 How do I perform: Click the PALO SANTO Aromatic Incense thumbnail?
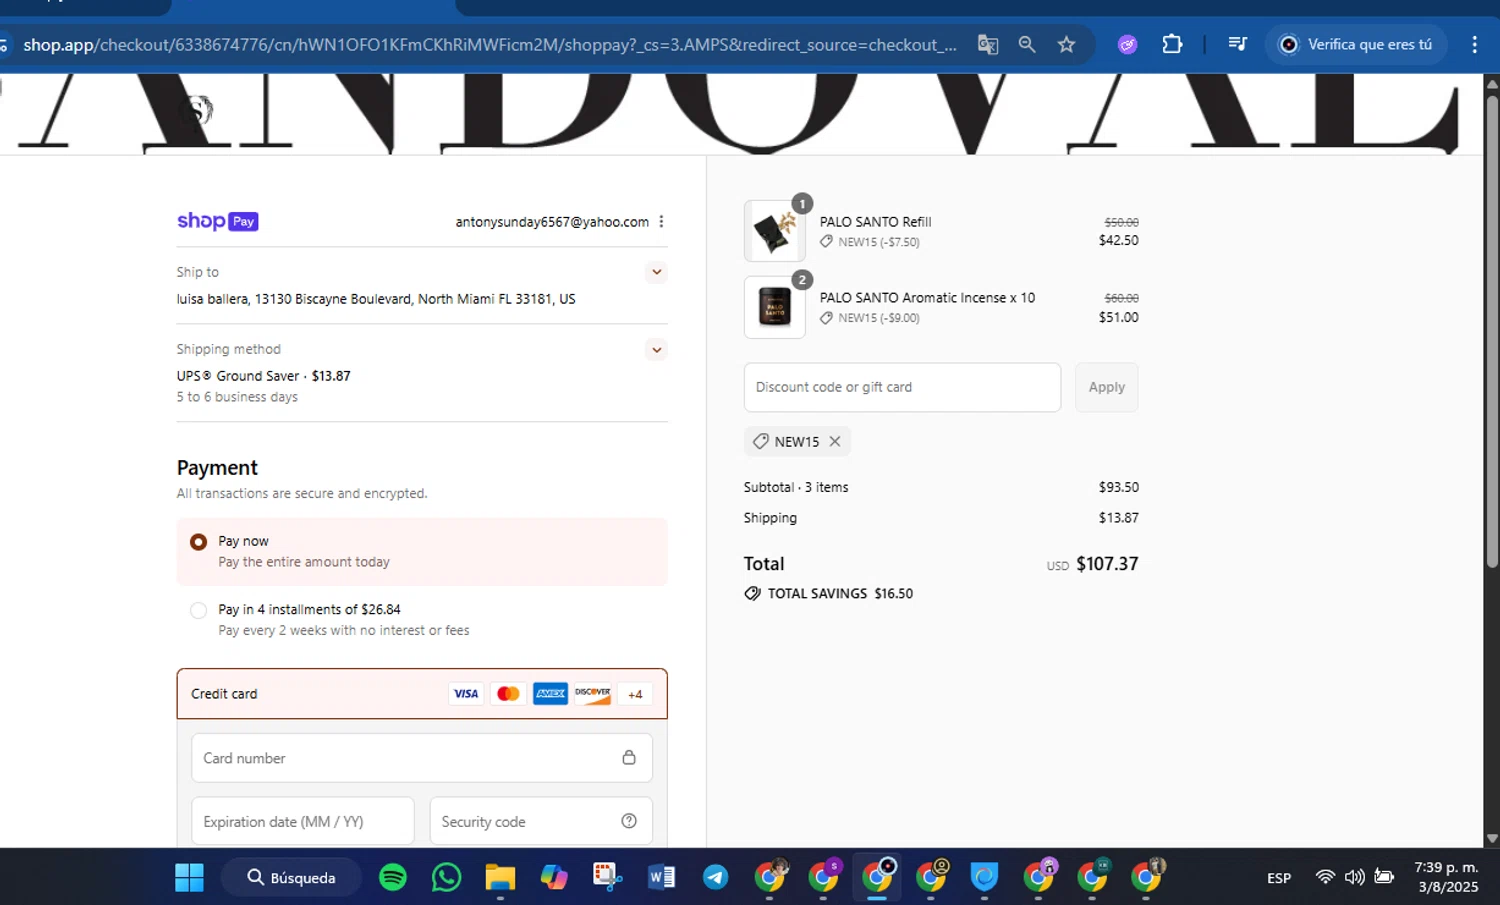tap(774, 307)
